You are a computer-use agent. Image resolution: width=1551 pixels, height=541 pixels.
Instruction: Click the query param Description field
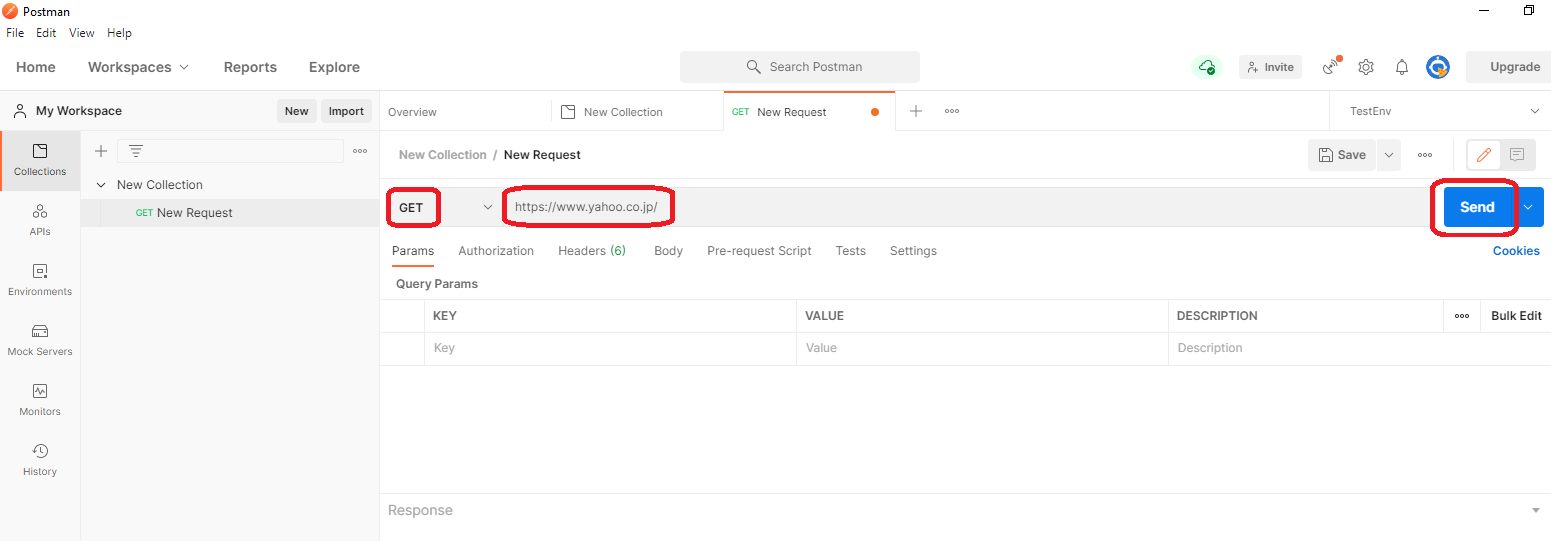[x=1359, y=348]
